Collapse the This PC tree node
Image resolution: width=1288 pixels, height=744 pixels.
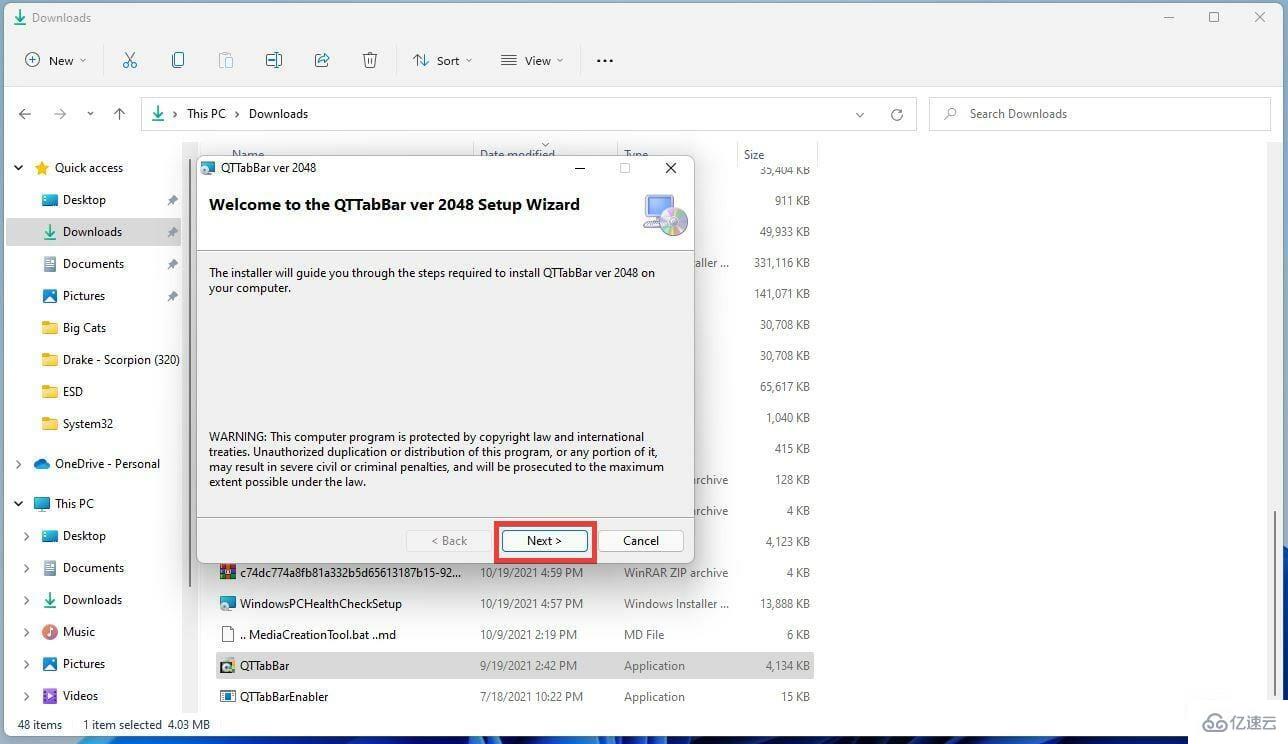tap(18, 504)
